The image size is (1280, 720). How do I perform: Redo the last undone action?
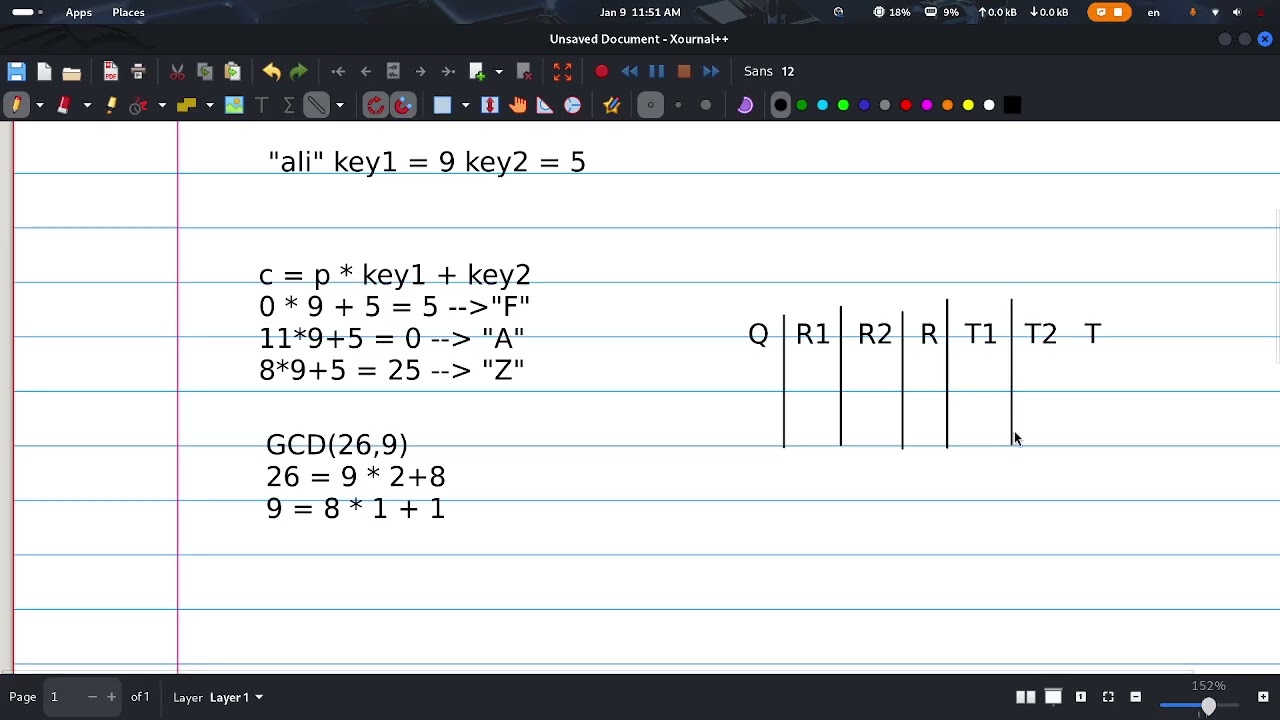coord(298,71)
